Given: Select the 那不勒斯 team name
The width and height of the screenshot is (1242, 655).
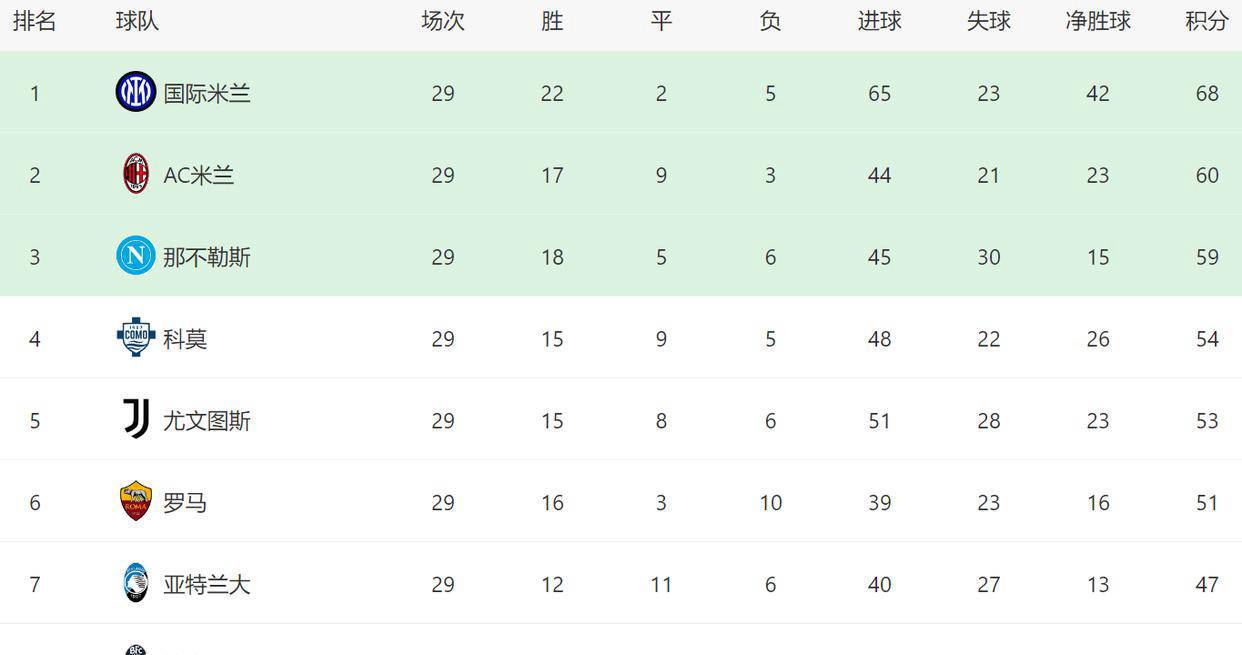Looking at the screenshot, I should click(207, 257).
